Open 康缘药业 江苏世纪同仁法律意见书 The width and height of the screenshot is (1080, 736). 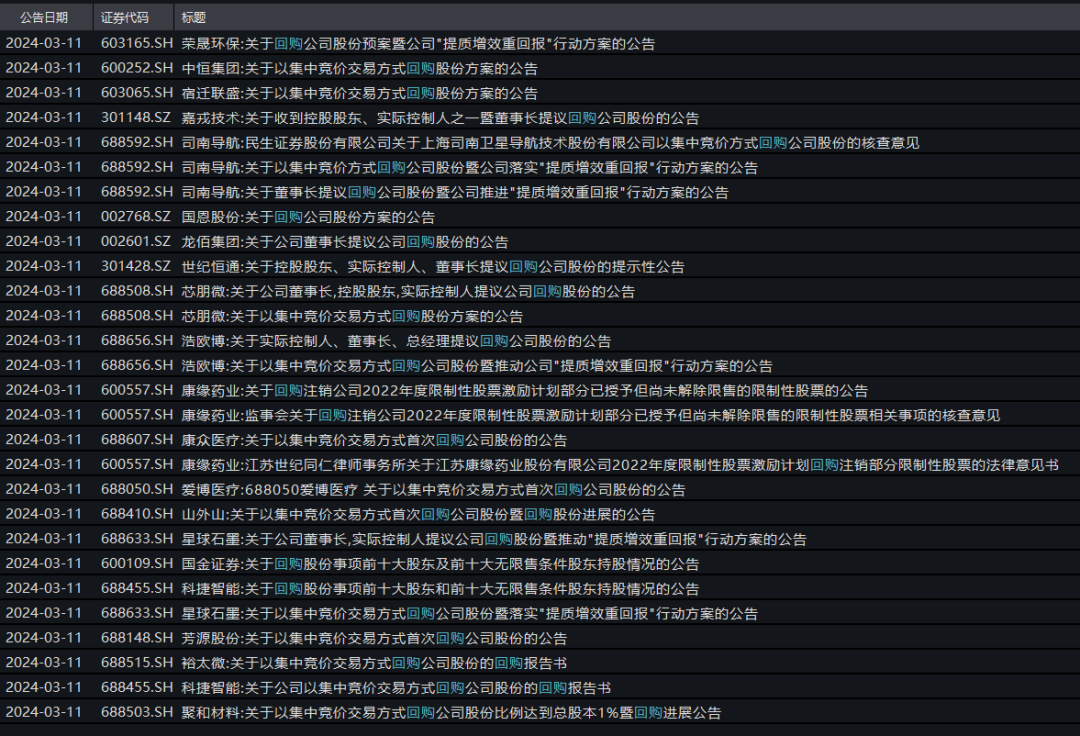(620, 465)
